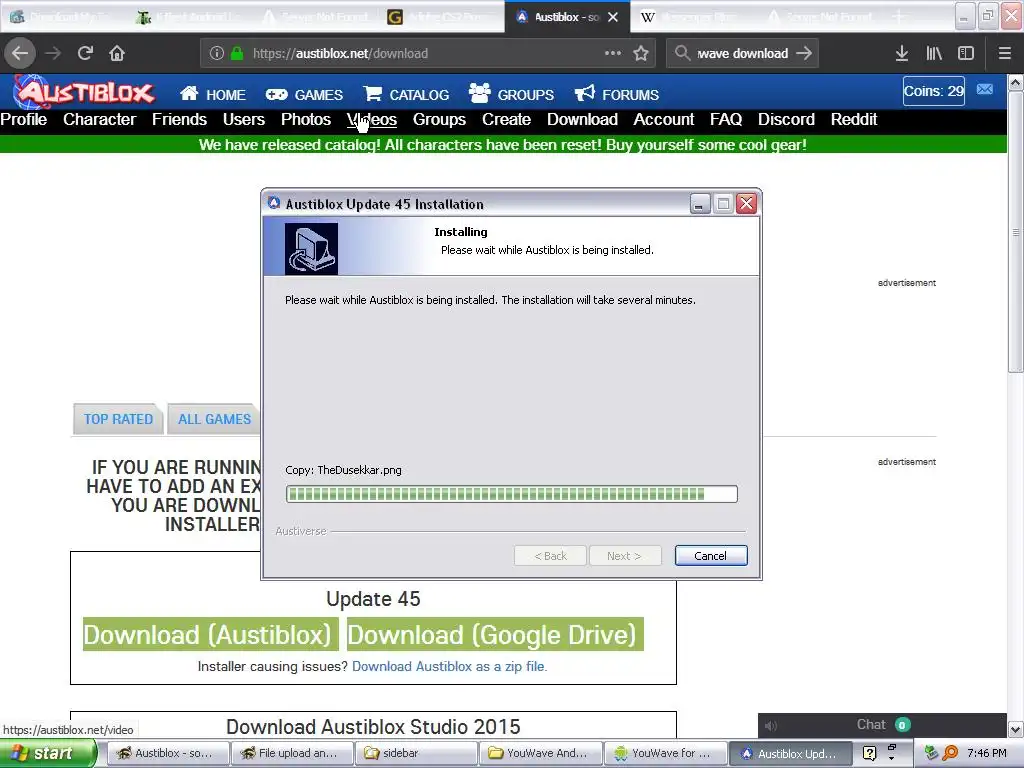Open 'Download Austiblox as a zip file' link
Image resolution: width=1024 pixels, height=768 pixels.
coord(449,666)
